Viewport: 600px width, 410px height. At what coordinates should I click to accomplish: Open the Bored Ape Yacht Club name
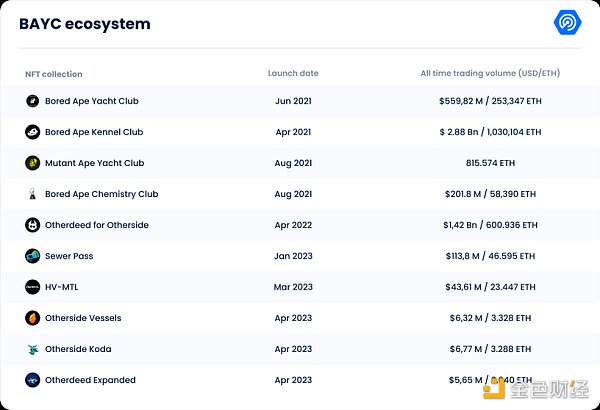point(93,101)
